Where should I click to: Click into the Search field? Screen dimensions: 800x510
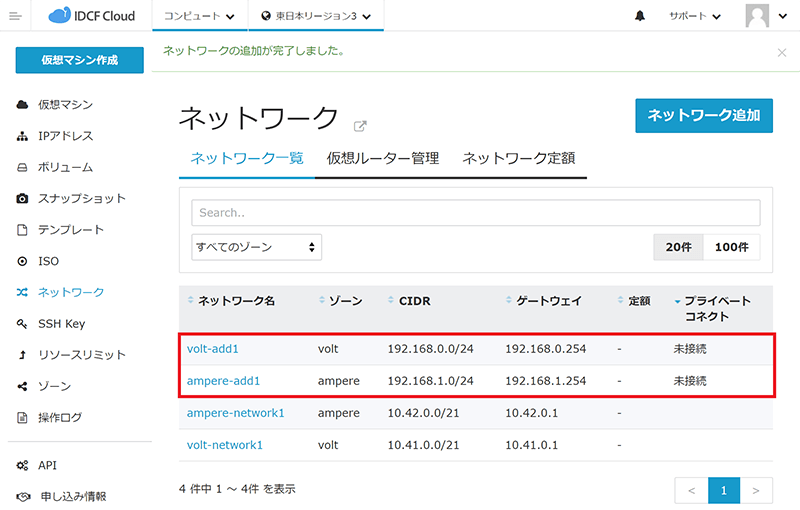[x=475, y=212]
